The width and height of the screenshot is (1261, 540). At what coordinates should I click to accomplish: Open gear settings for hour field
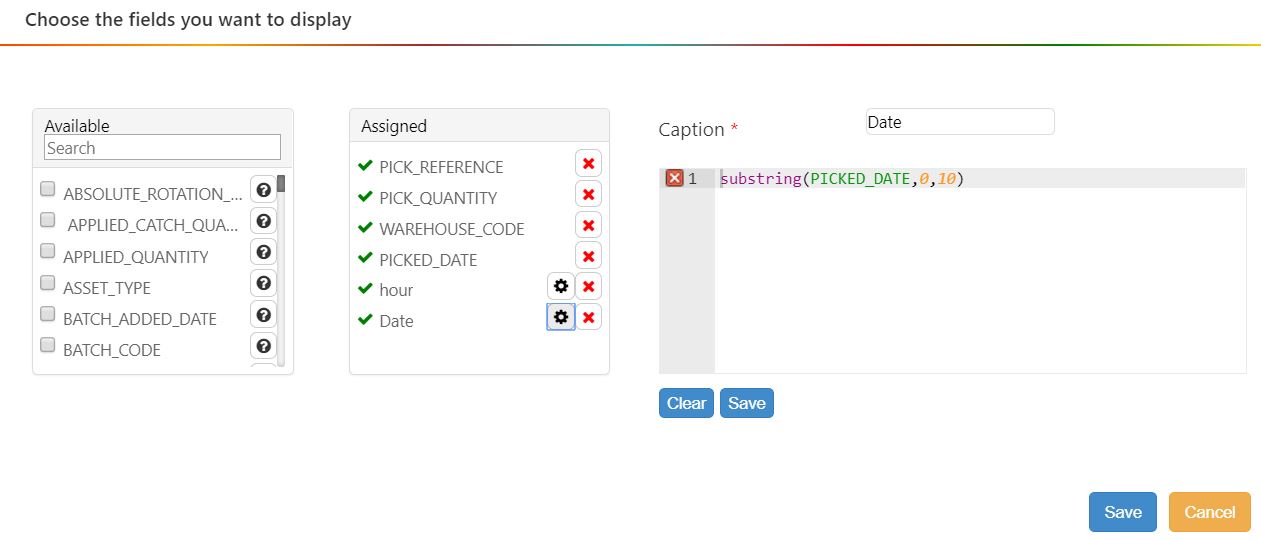(561, 287)
